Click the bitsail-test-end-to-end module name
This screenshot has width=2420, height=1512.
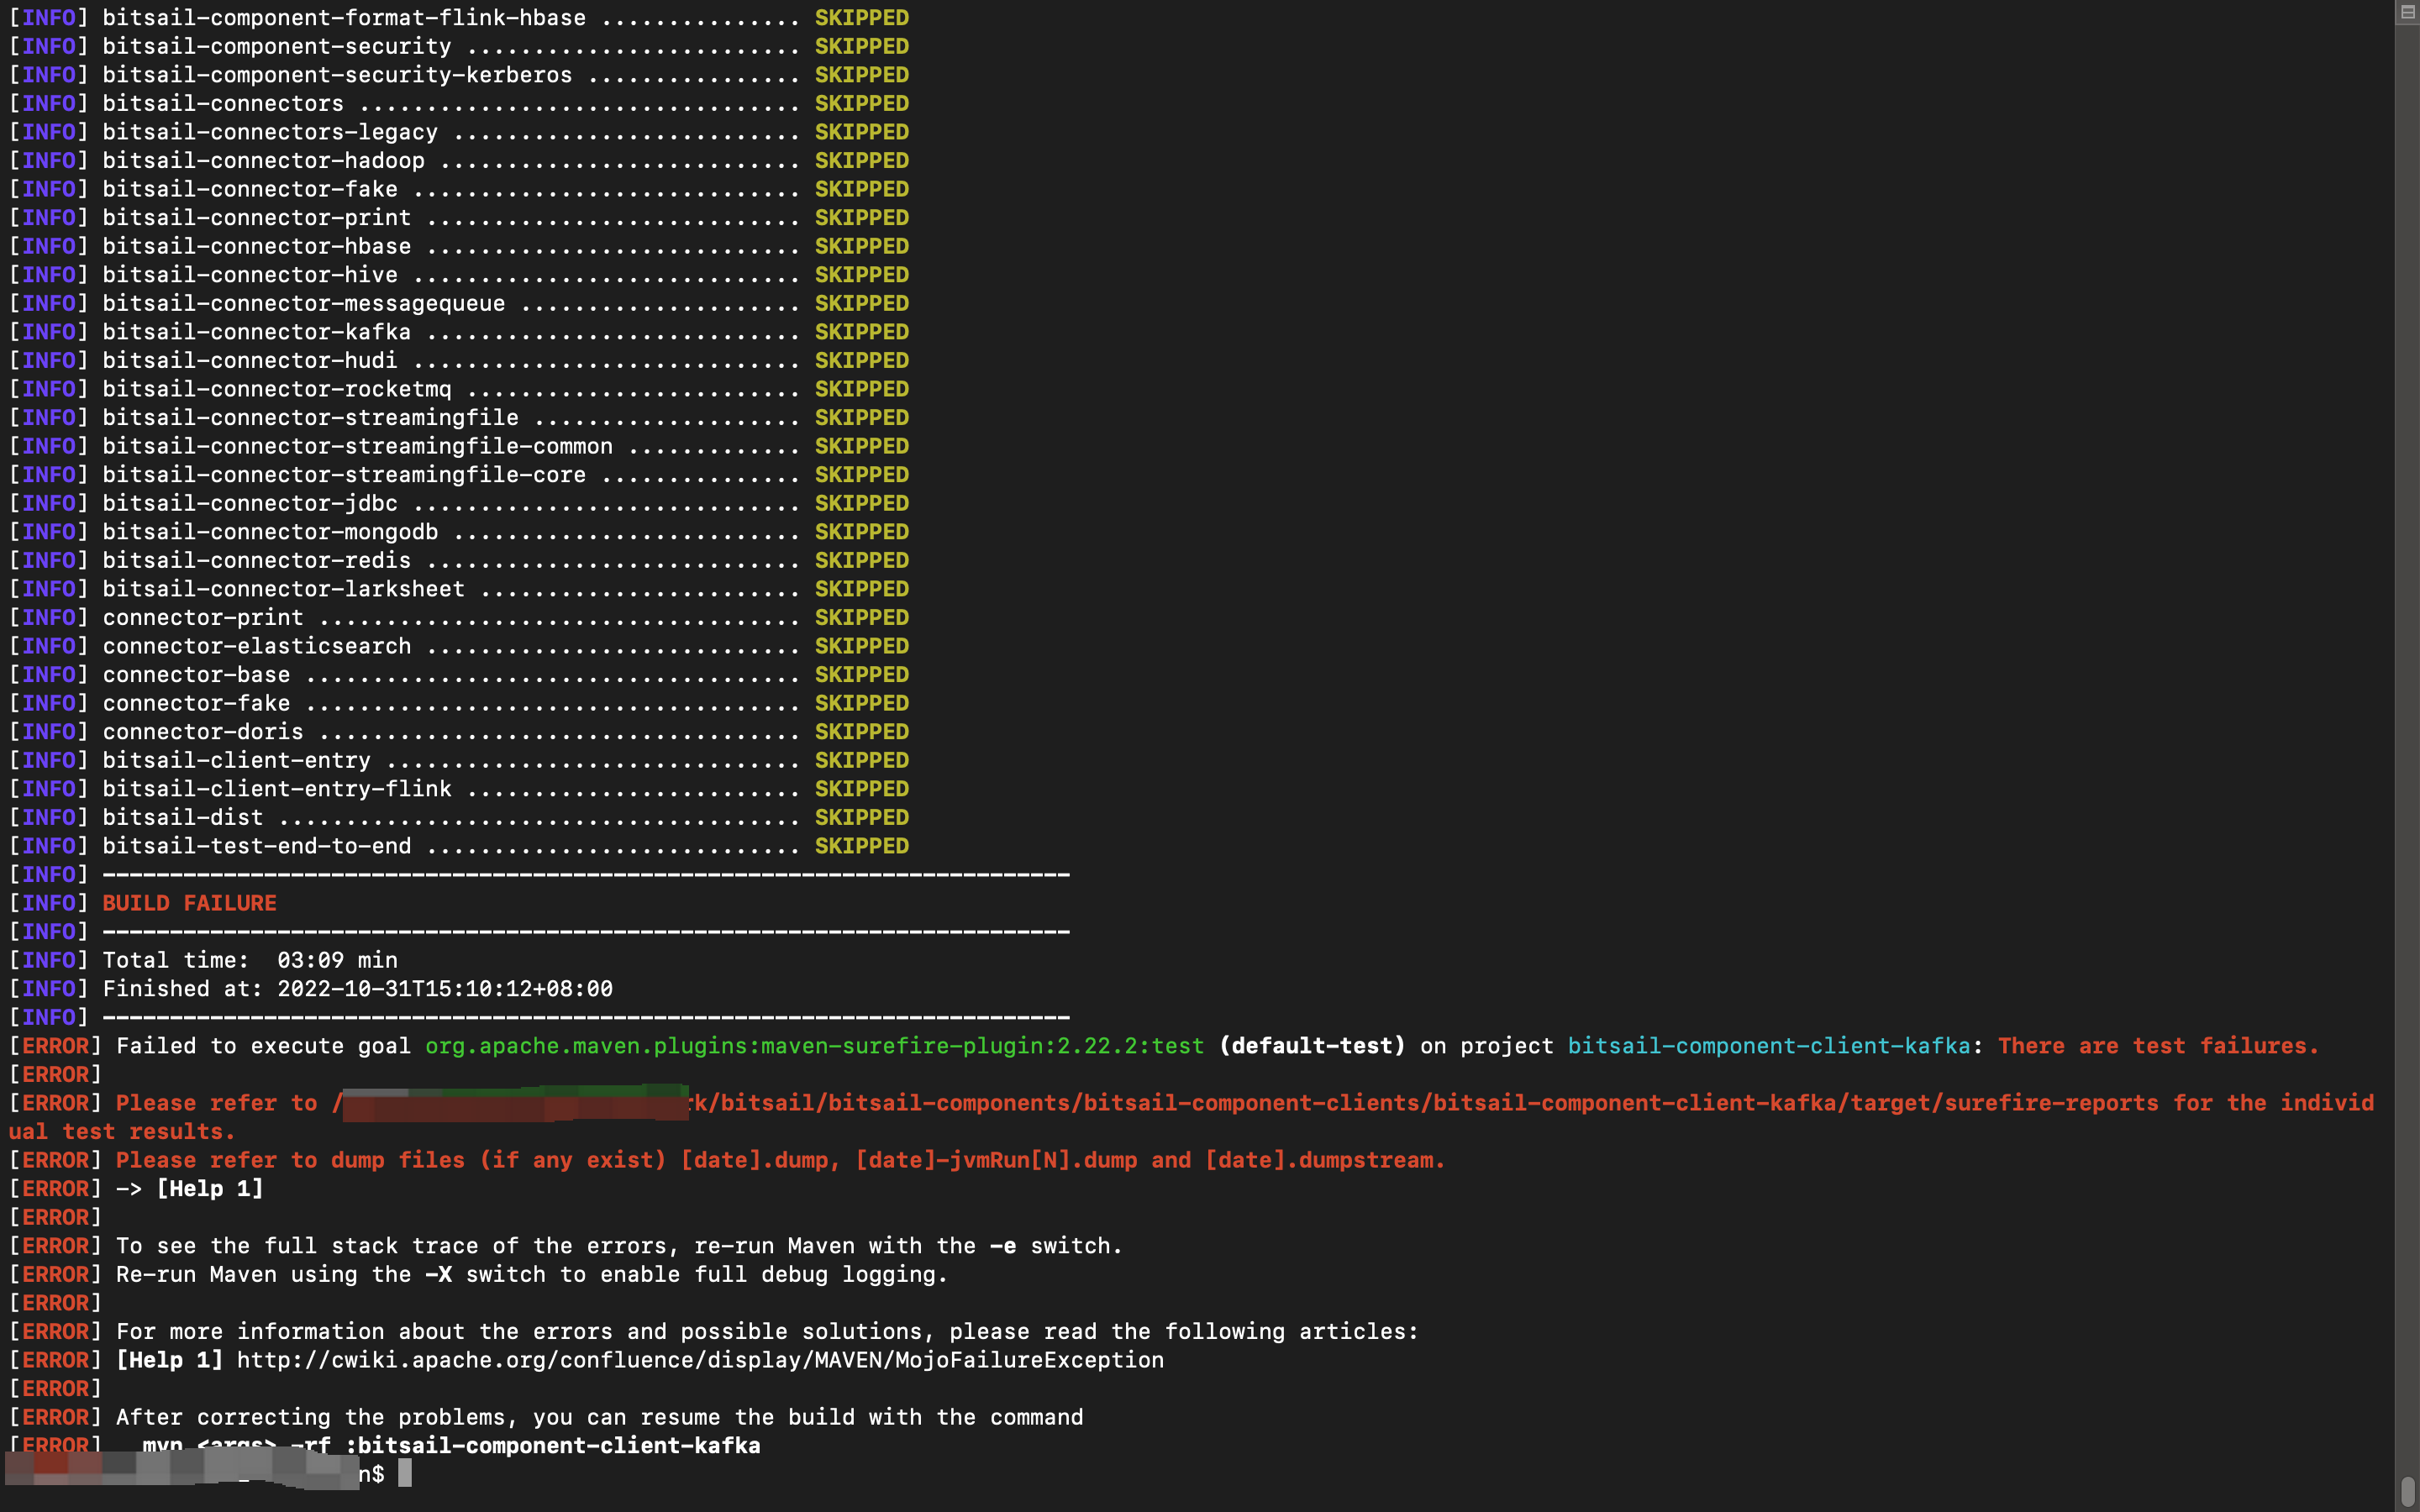[257, 846]
